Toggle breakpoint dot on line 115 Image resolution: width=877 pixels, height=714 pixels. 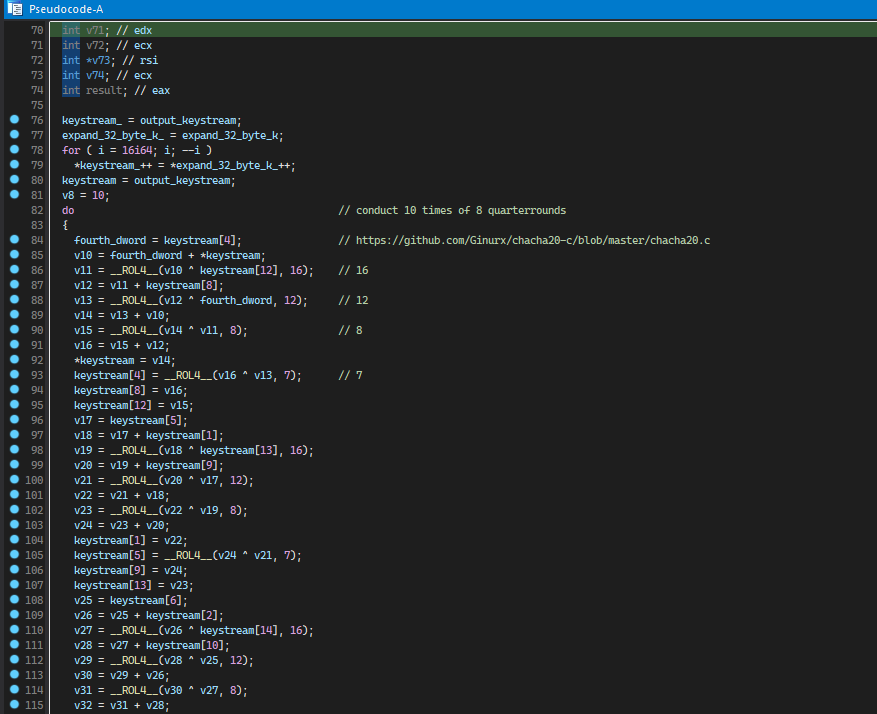click(15, 704)
